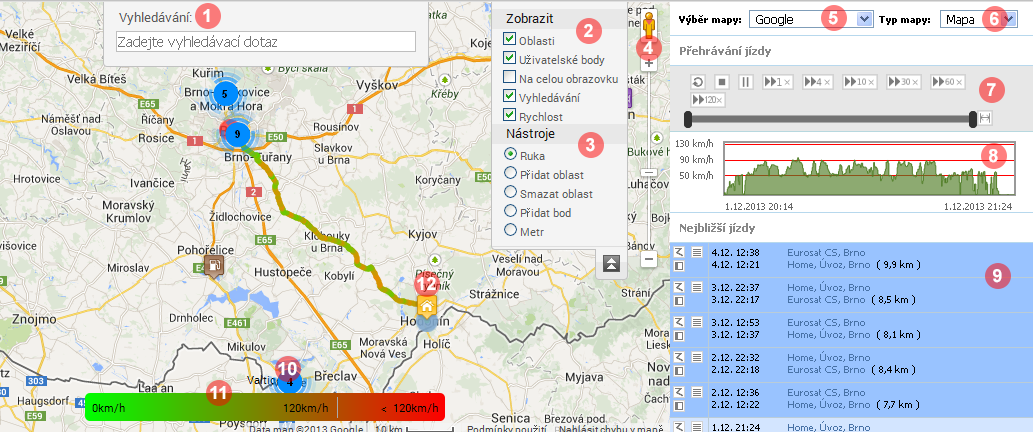The width and height of the screenshot is (1033, 432).
Task: Click the map zoom-in plus button
Action: (649, 64)
